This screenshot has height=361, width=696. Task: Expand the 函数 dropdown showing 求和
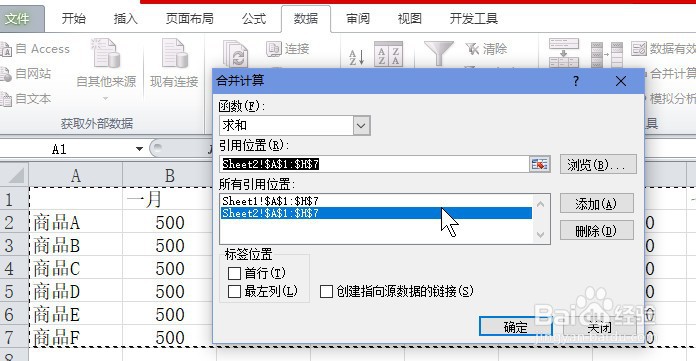(x=361, y=126)
